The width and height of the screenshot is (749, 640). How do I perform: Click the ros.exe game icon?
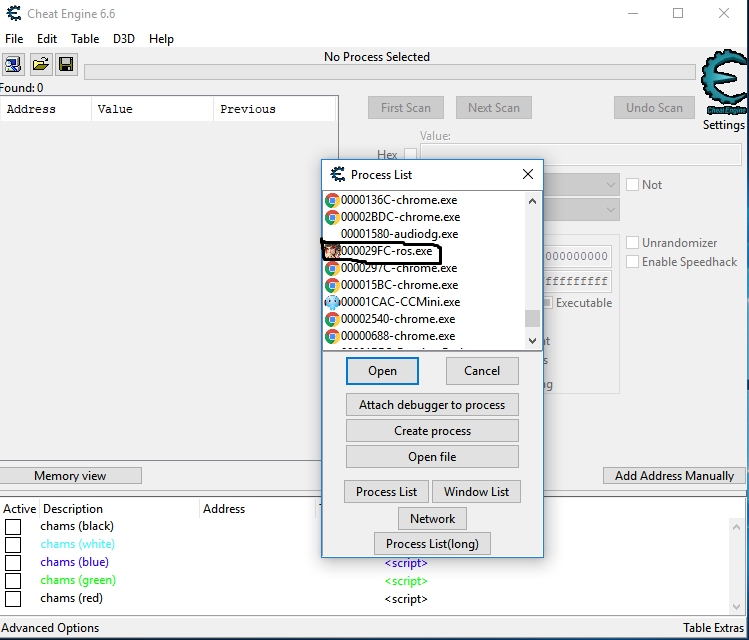click(332, 251)
